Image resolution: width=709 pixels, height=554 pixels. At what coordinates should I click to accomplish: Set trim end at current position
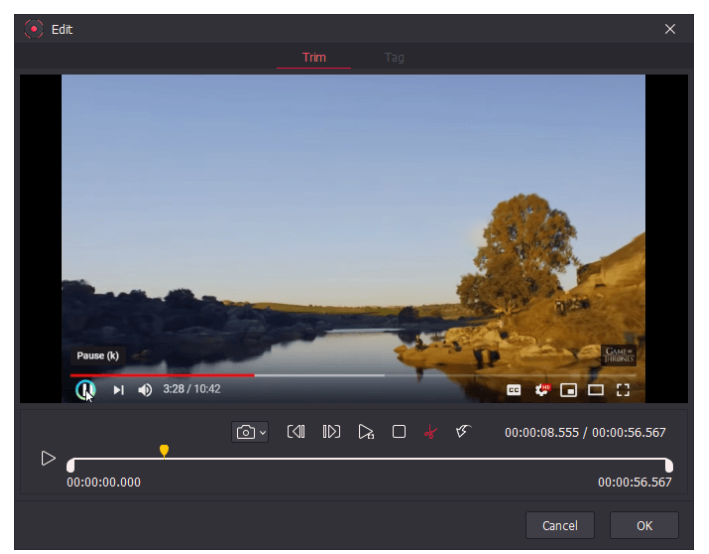(331, 432)
